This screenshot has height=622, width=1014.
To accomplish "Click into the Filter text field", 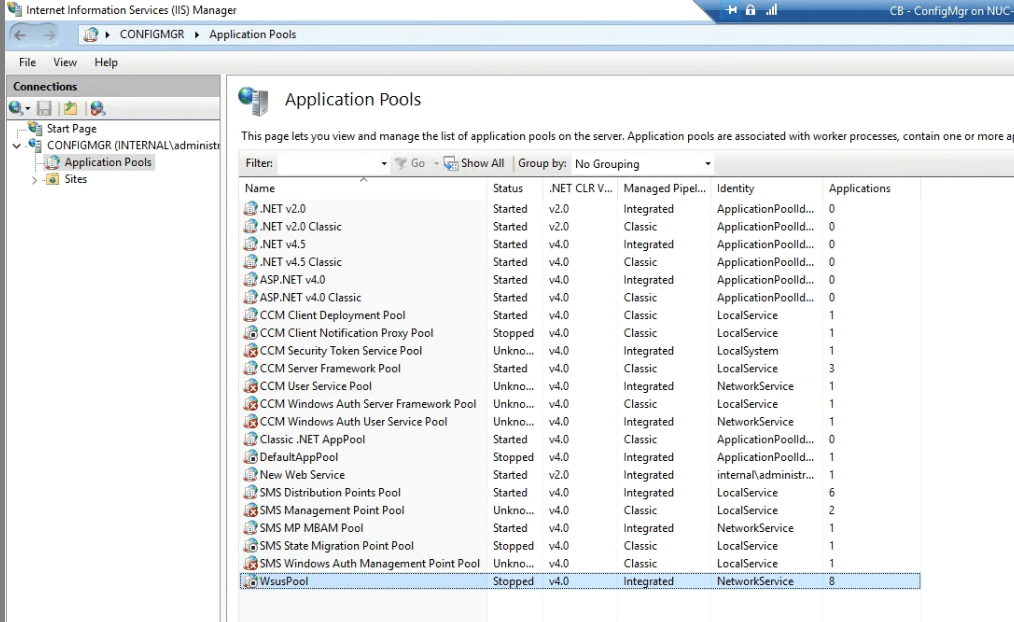I will coord(326,164).
